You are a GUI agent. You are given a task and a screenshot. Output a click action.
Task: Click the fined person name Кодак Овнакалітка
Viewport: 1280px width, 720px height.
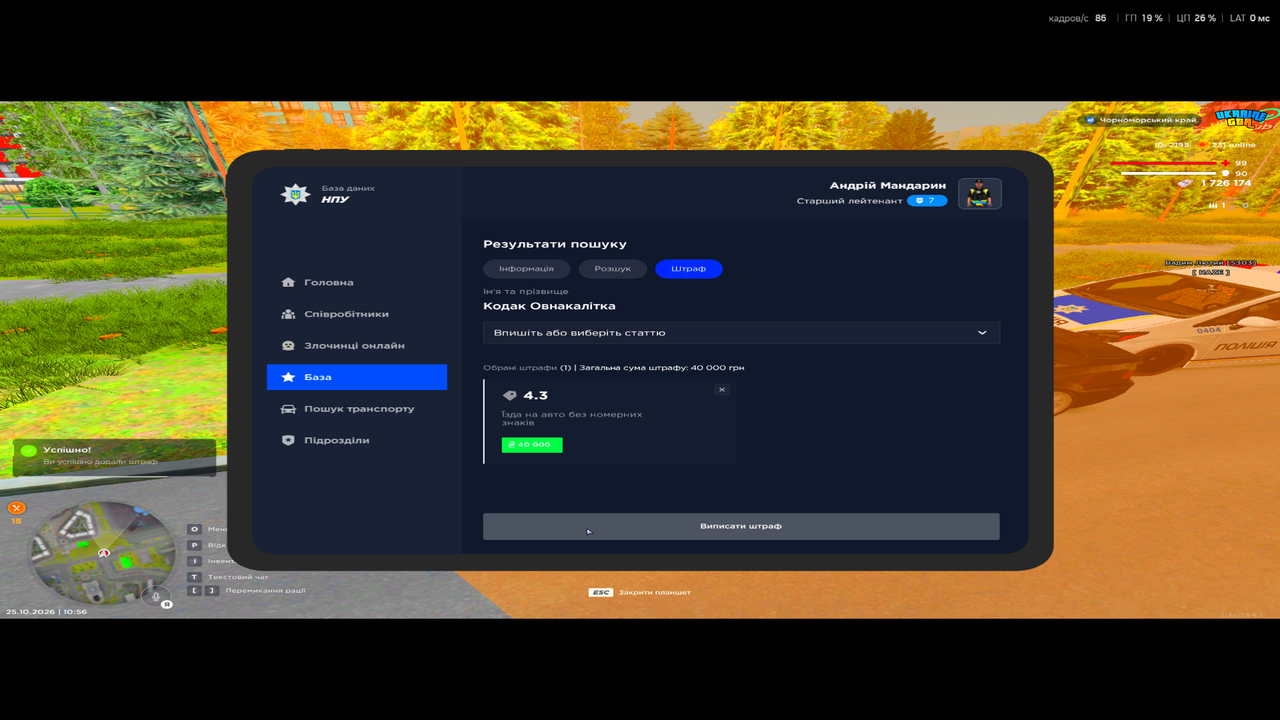550,306
